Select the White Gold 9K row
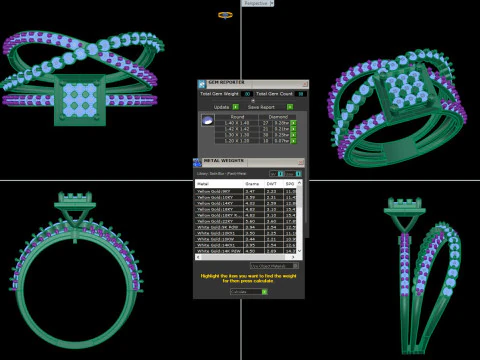 tap(246, 227)
